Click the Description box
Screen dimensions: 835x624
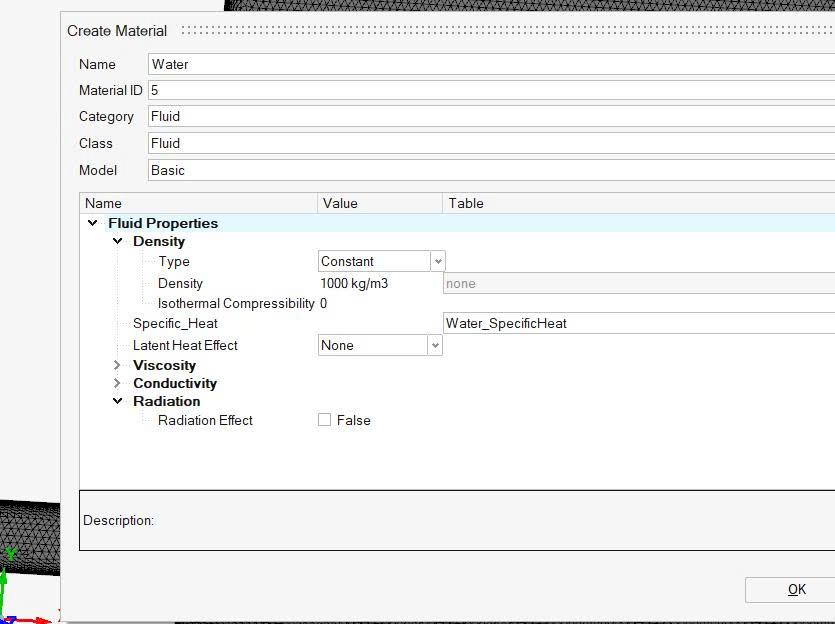[457, 520]
